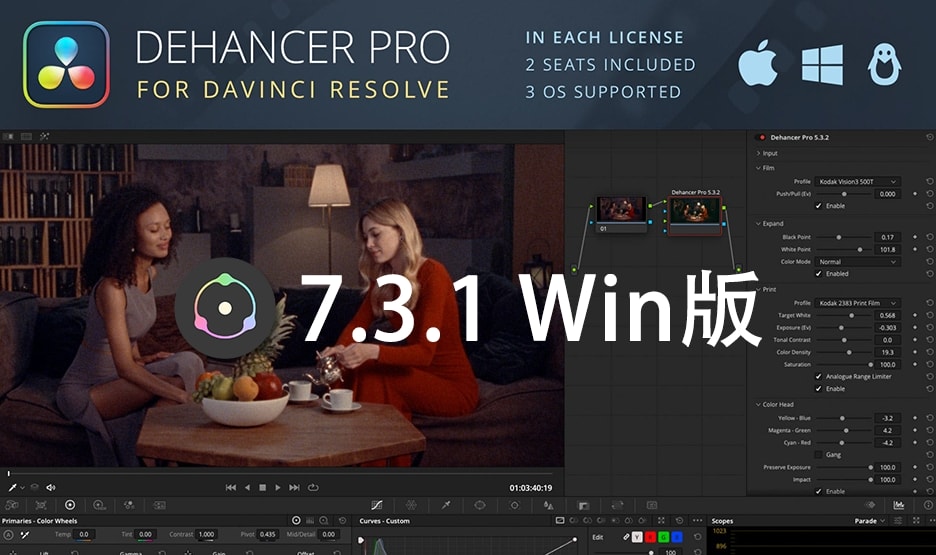Viewport: 936px width, 555px height.
Task: Open the Kodak 2383 Print Film dropdown
Action: click(858, 303)
